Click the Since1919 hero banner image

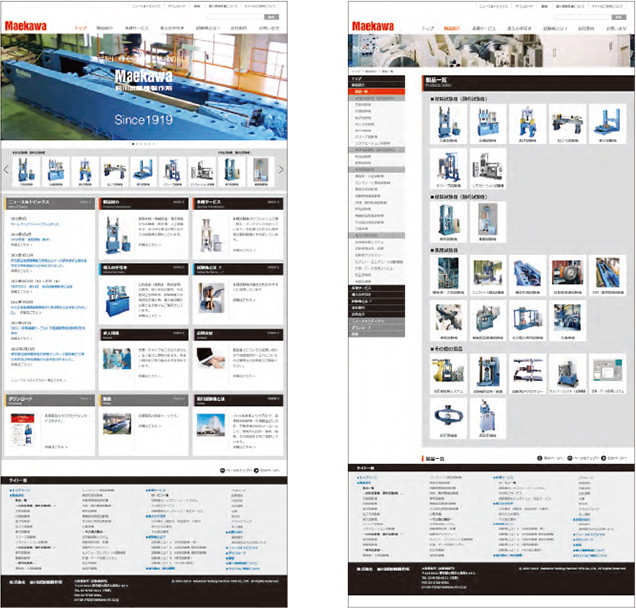coord(144,87)
